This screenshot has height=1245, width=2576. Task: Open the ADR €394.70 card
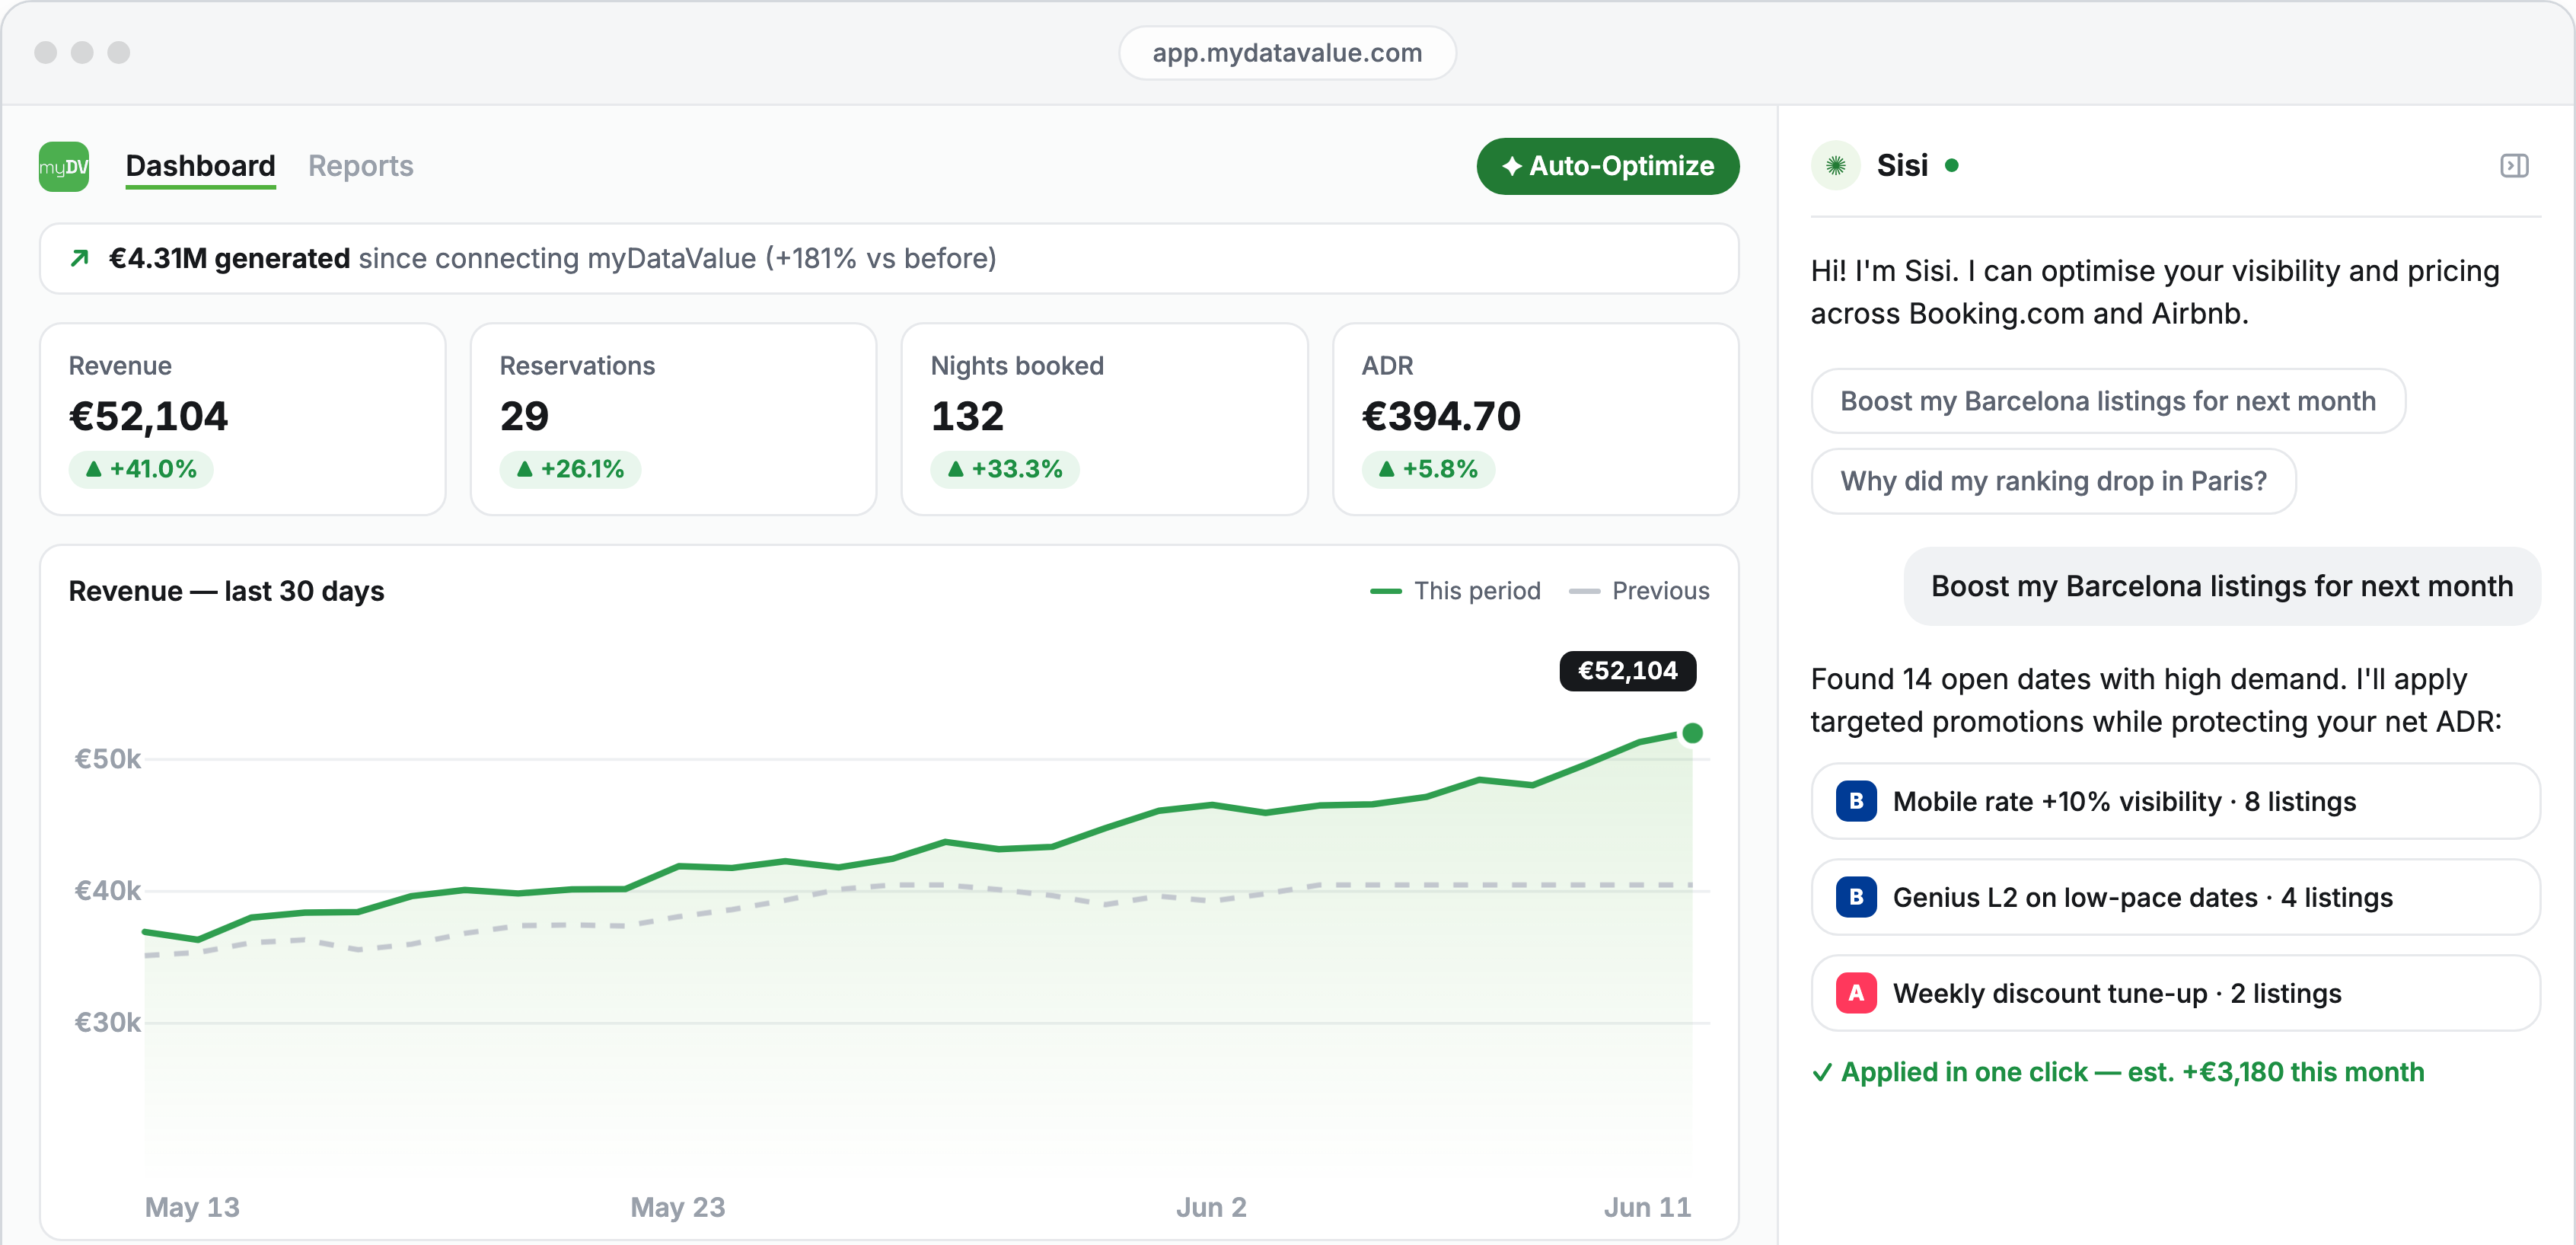click(1535, 419)
